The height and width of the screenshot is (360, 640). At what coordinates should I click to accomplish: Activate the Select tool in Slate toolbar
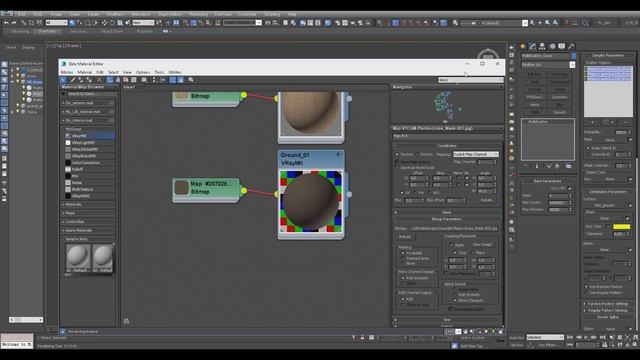click(63, 80)
